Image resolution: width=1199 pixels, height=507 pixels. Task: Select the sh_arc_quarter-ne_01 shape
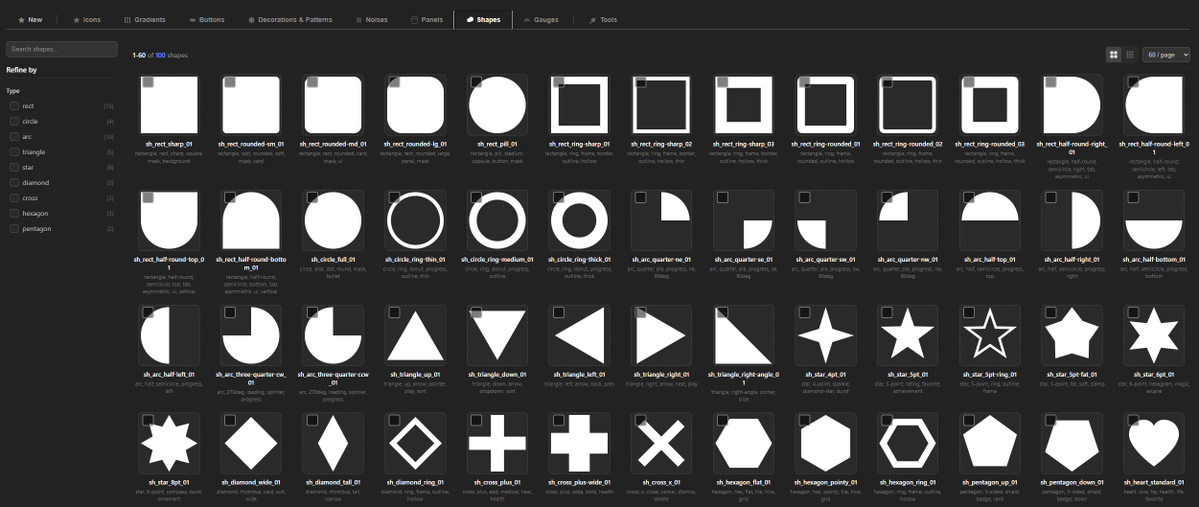(x=661, y=220)
